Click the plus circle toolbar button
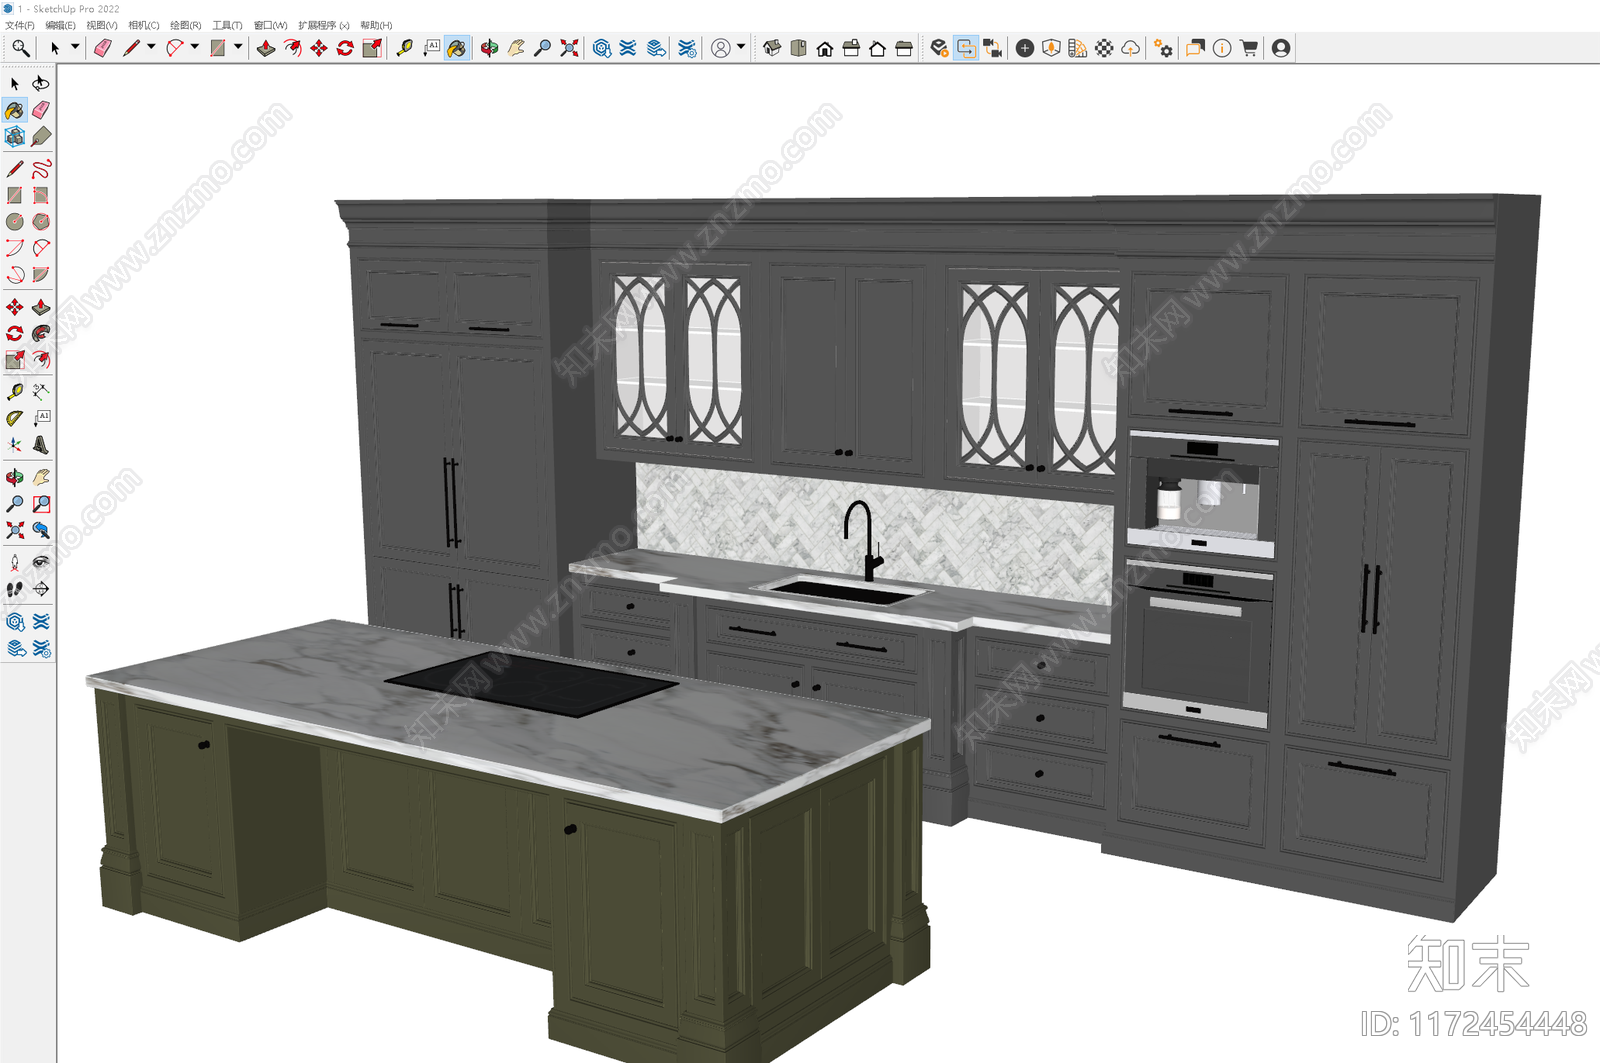Screen dimensions: 1600x1063 click(1025, 48)
